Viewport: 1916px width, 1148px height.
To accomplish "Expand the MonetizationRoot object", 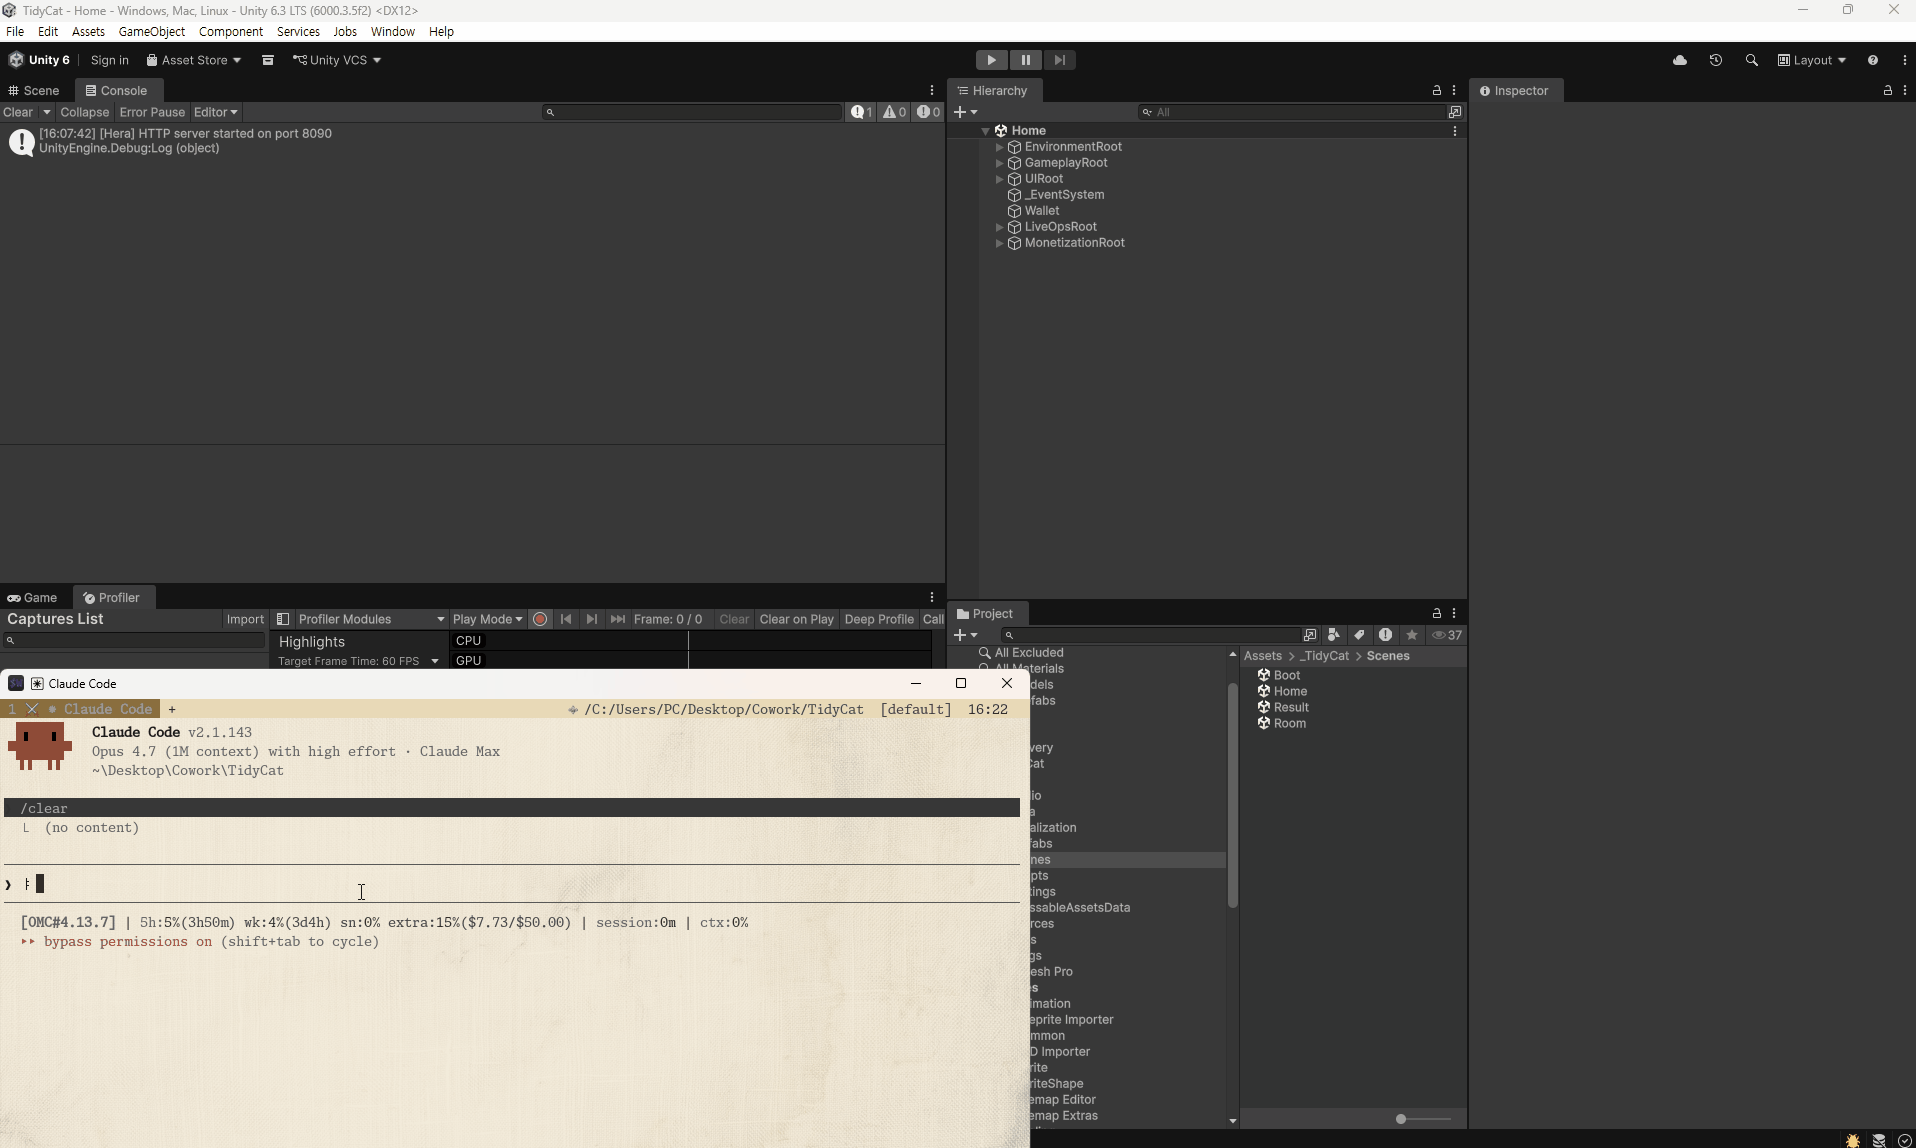I will pyautogui.click(x=999, y=243).
